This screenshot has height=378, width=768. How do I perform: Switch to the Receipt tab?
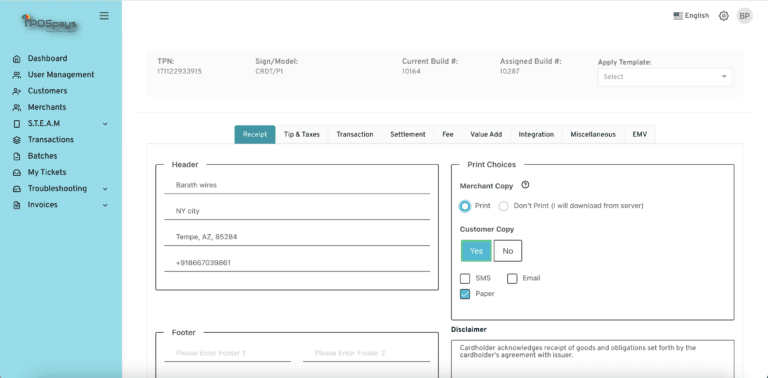(255, 134)
